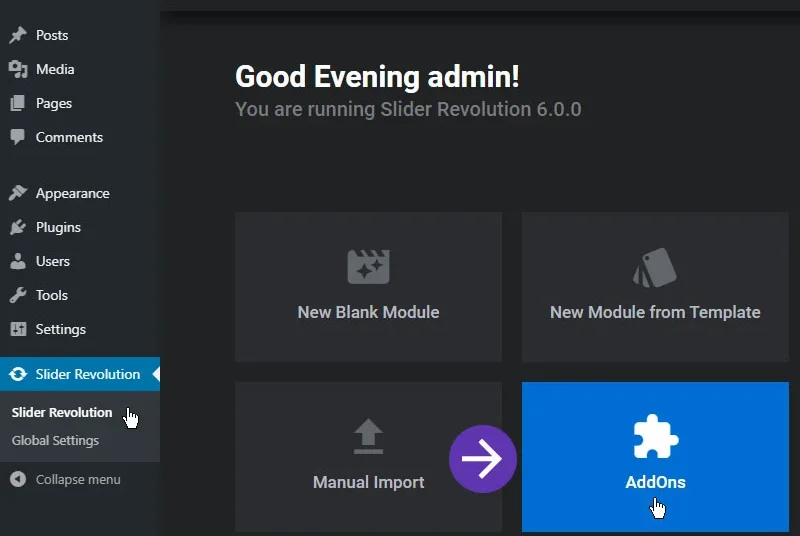Open the Tools menu item
Image resolution: width=800 pixels, height=536 pixels.
[80, 295]
